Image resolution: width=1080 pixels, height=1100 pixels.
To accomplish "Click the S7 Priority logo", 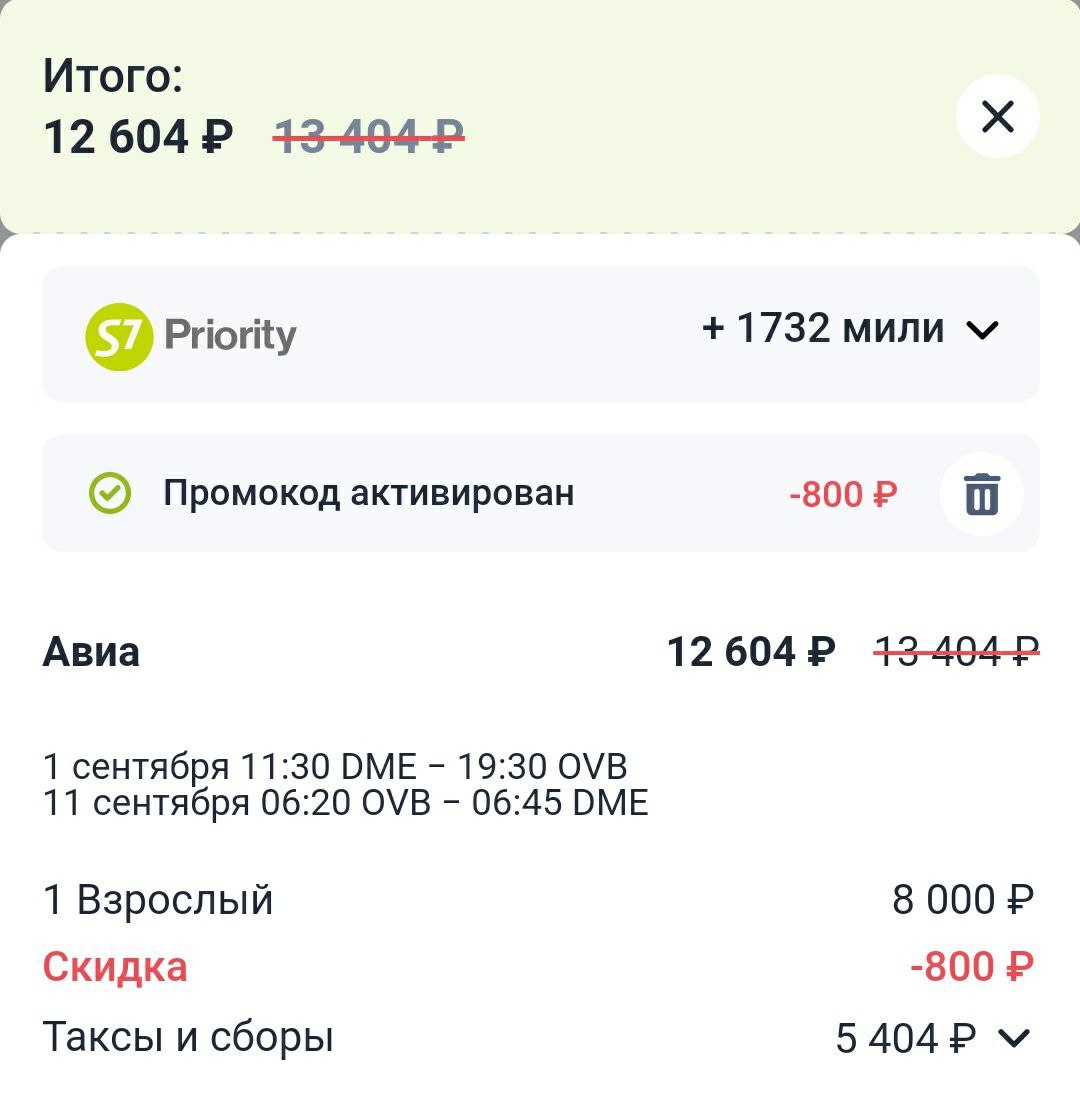I will pyautogui.click(x=191, y=336).
